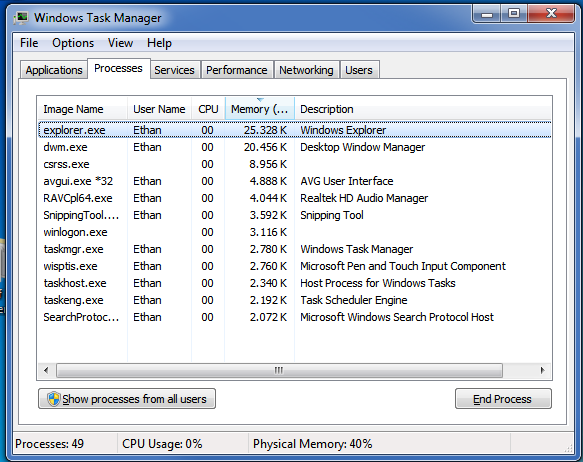The width and height of the screenshot is (583, 462).
Task: Click the shield icon on Show processes button
Action: coord(54,399)
